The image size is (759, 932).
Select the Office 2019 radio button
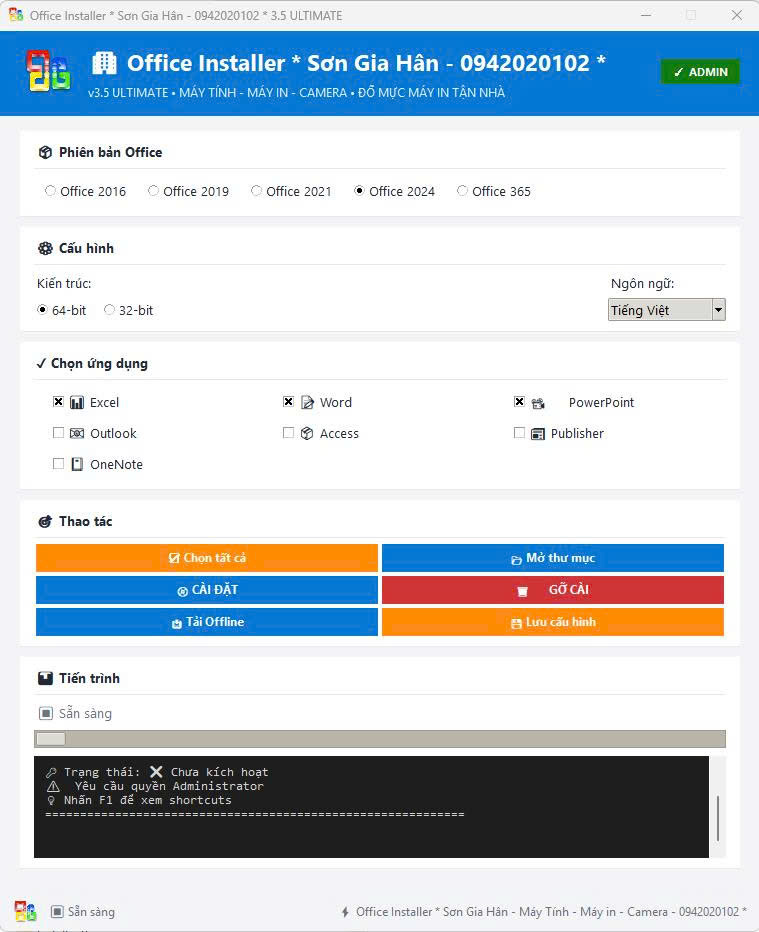tap(153, 191)
